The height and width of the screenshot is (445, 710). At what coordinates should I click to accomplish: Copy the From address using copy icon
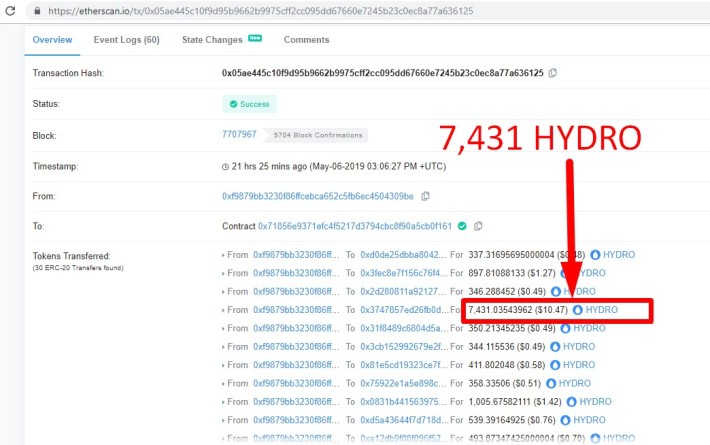click(x=425, y=196)
